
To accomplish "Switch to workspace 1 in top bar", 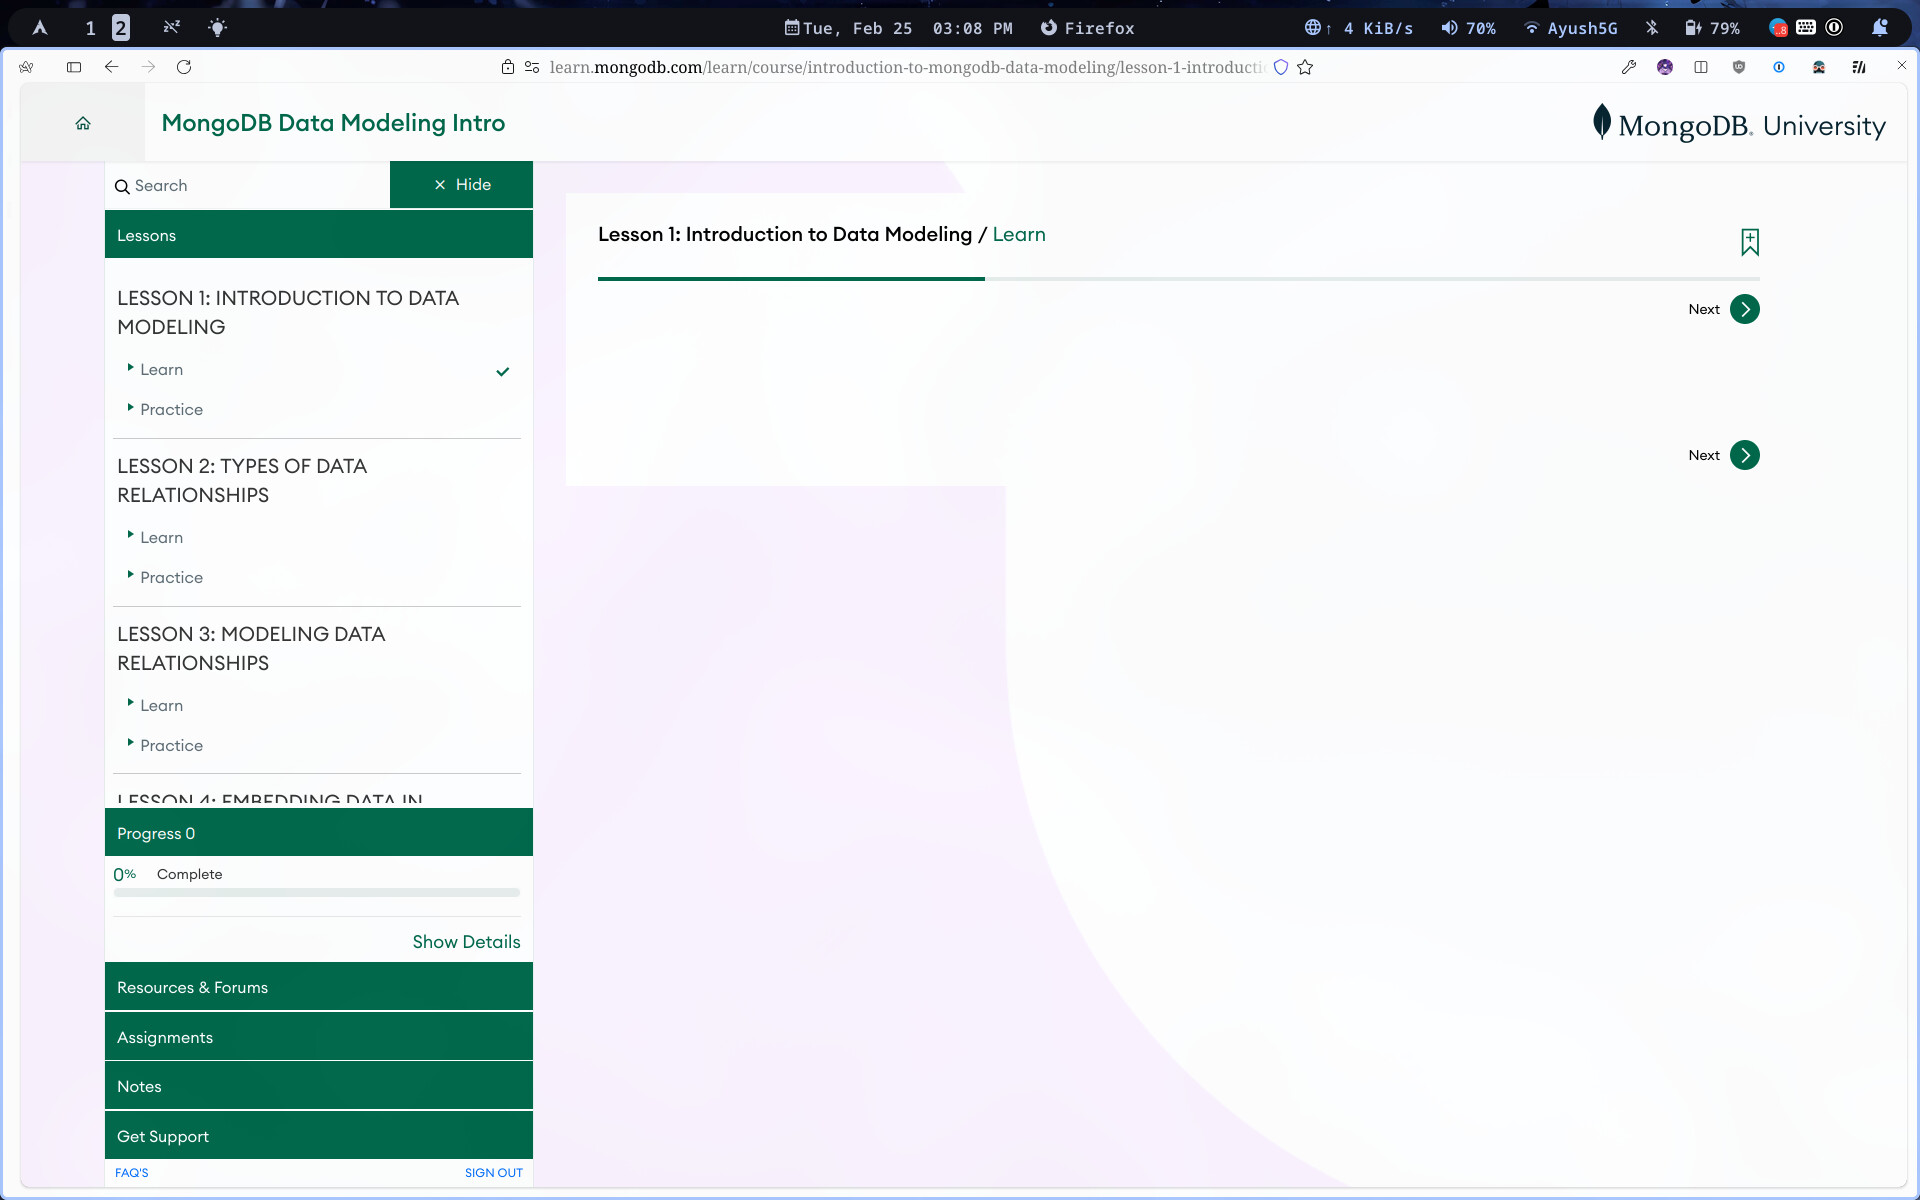I will pyautogui.click(x=90, y=28).
